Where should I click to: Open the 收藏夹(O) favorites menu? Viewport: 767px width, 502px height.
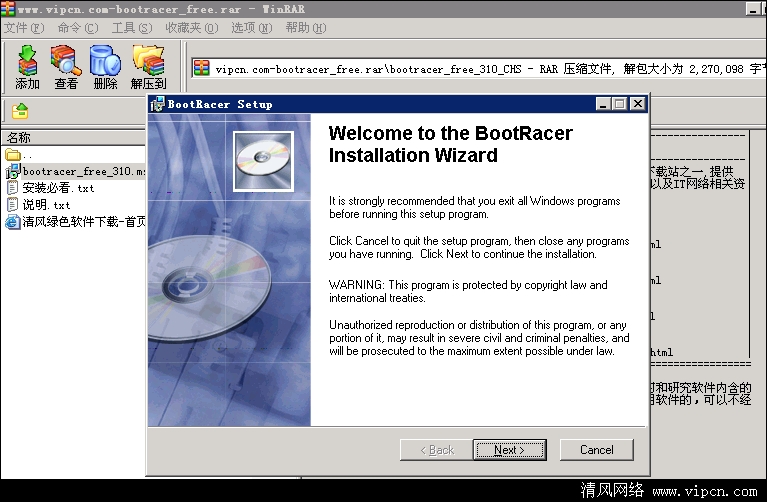click(x=190, y=28)
